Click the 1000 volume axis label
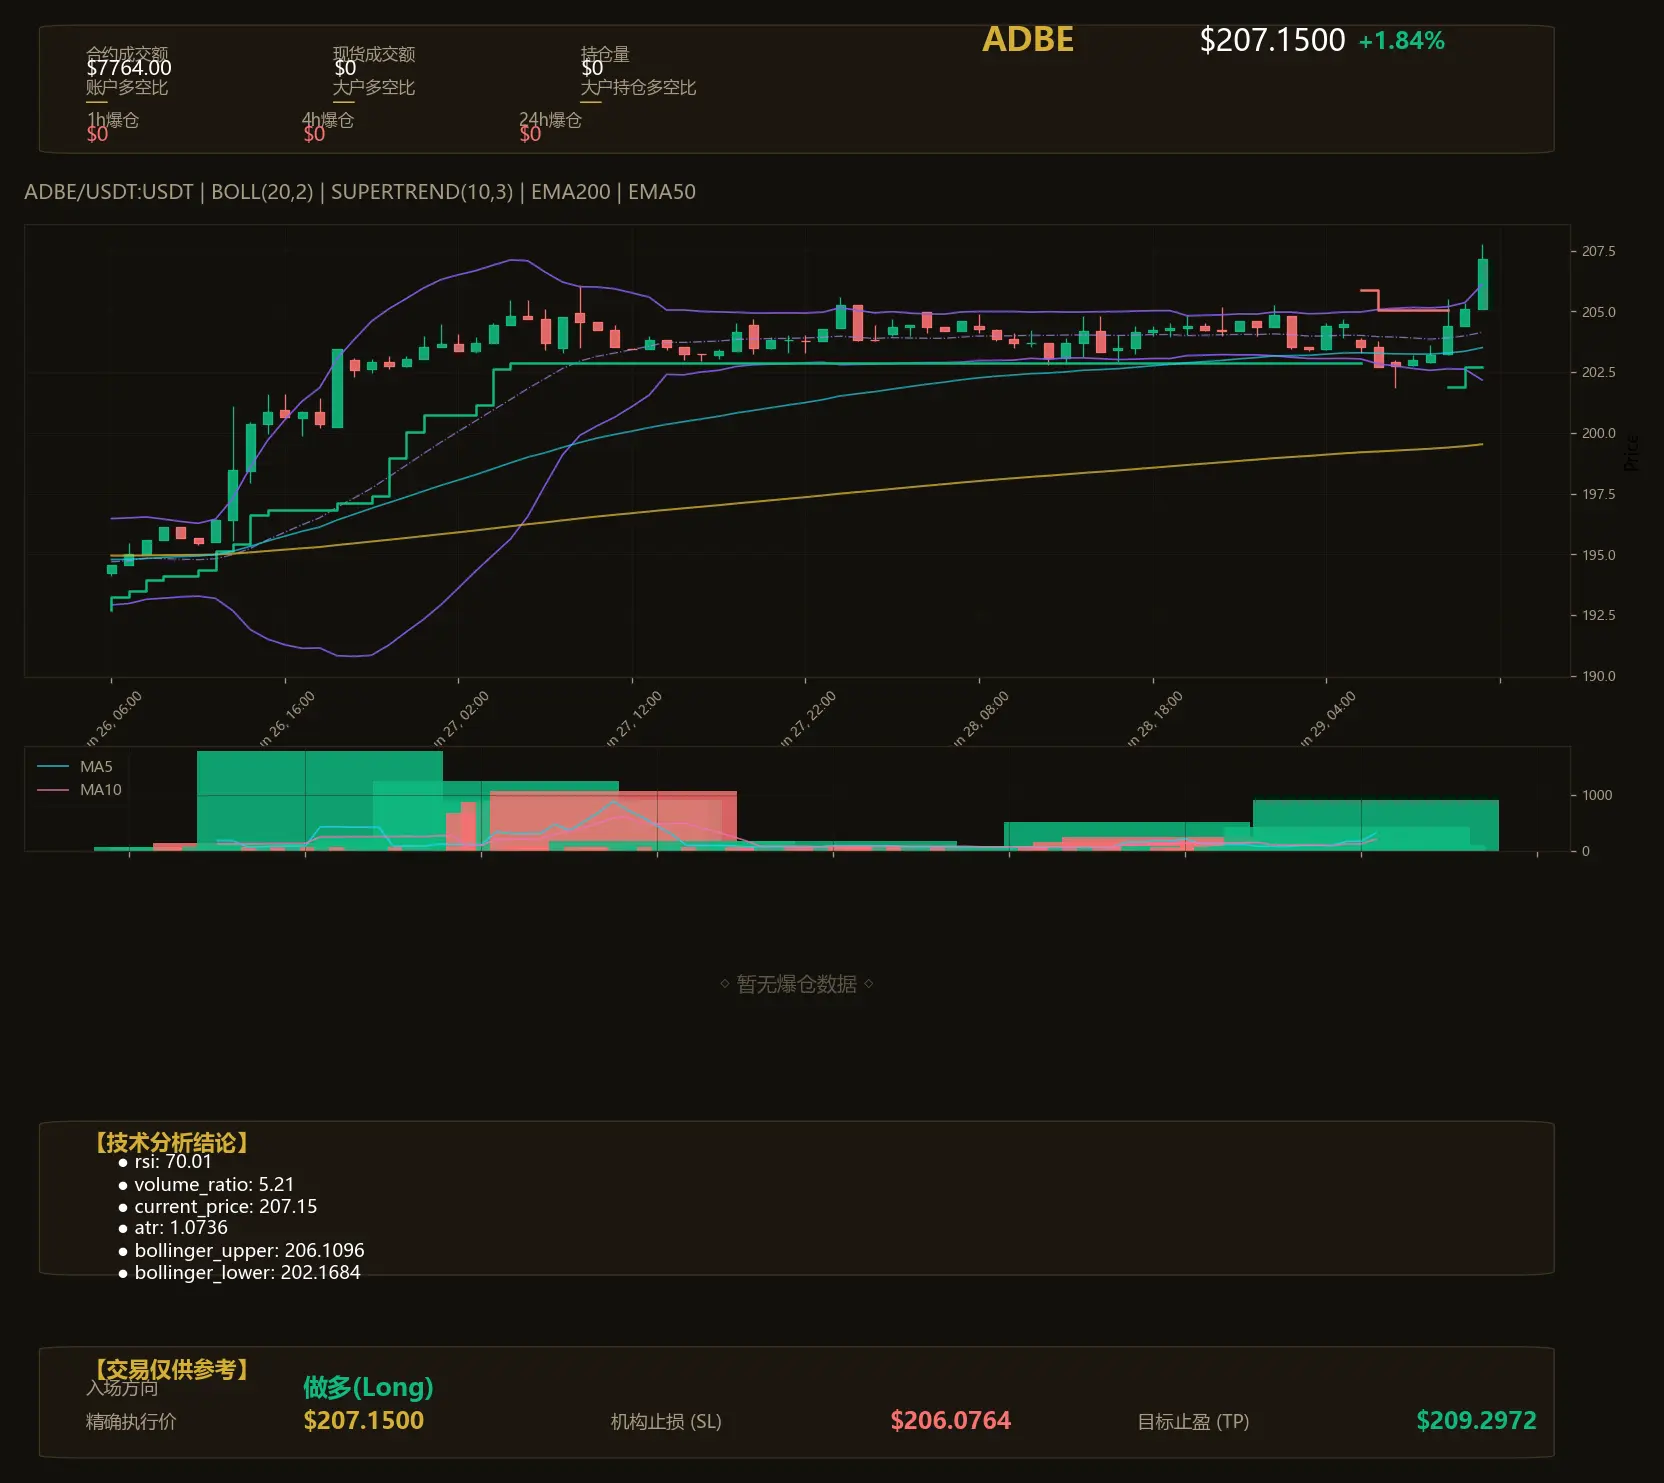The height and width of the screenshot is (1483, 1664). click(x=1597, y=795)
